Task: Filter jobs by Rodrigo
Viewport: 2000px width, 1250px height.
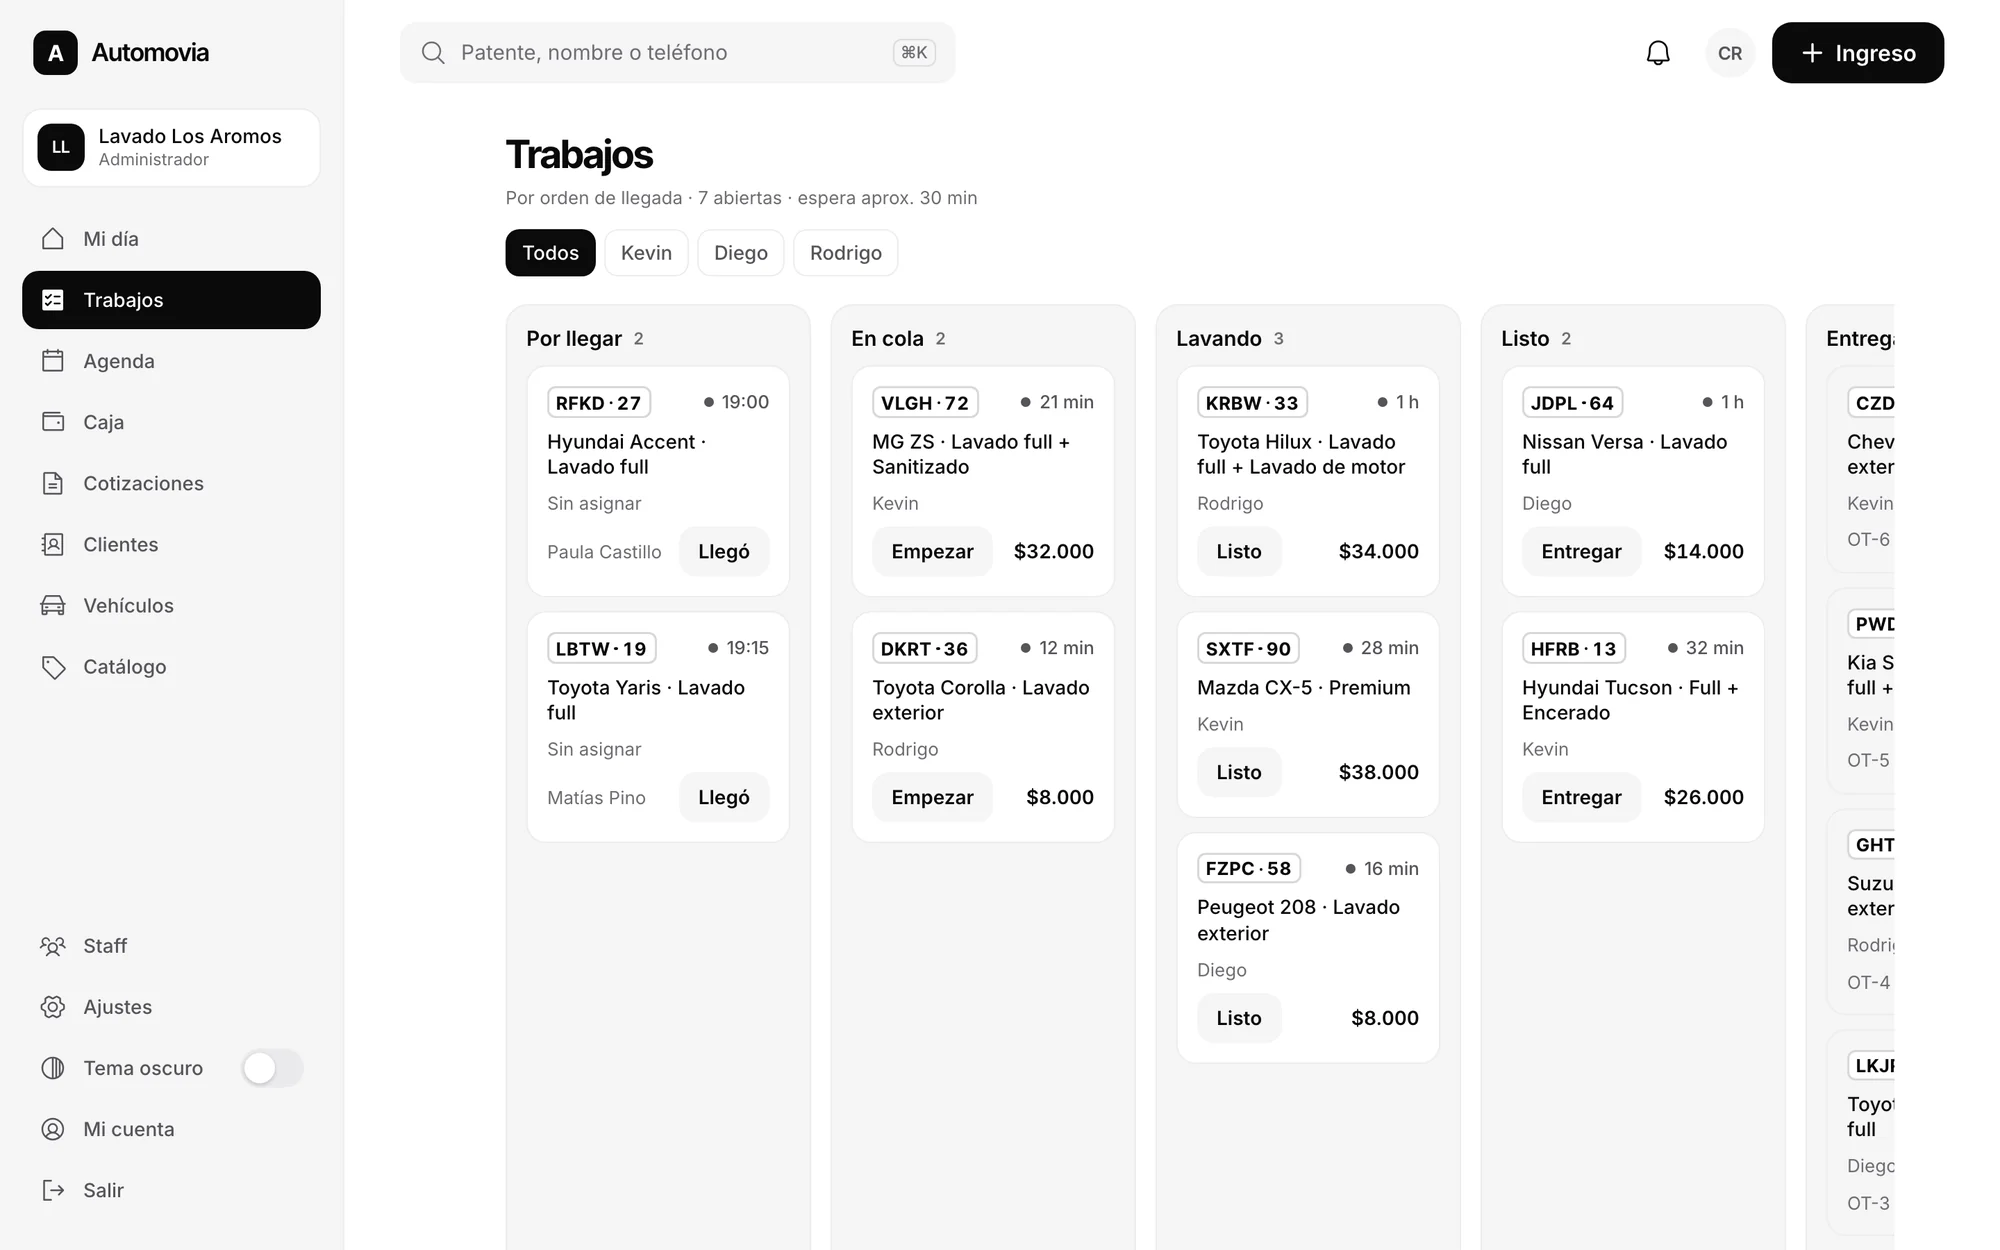Action: coord(846,253)
